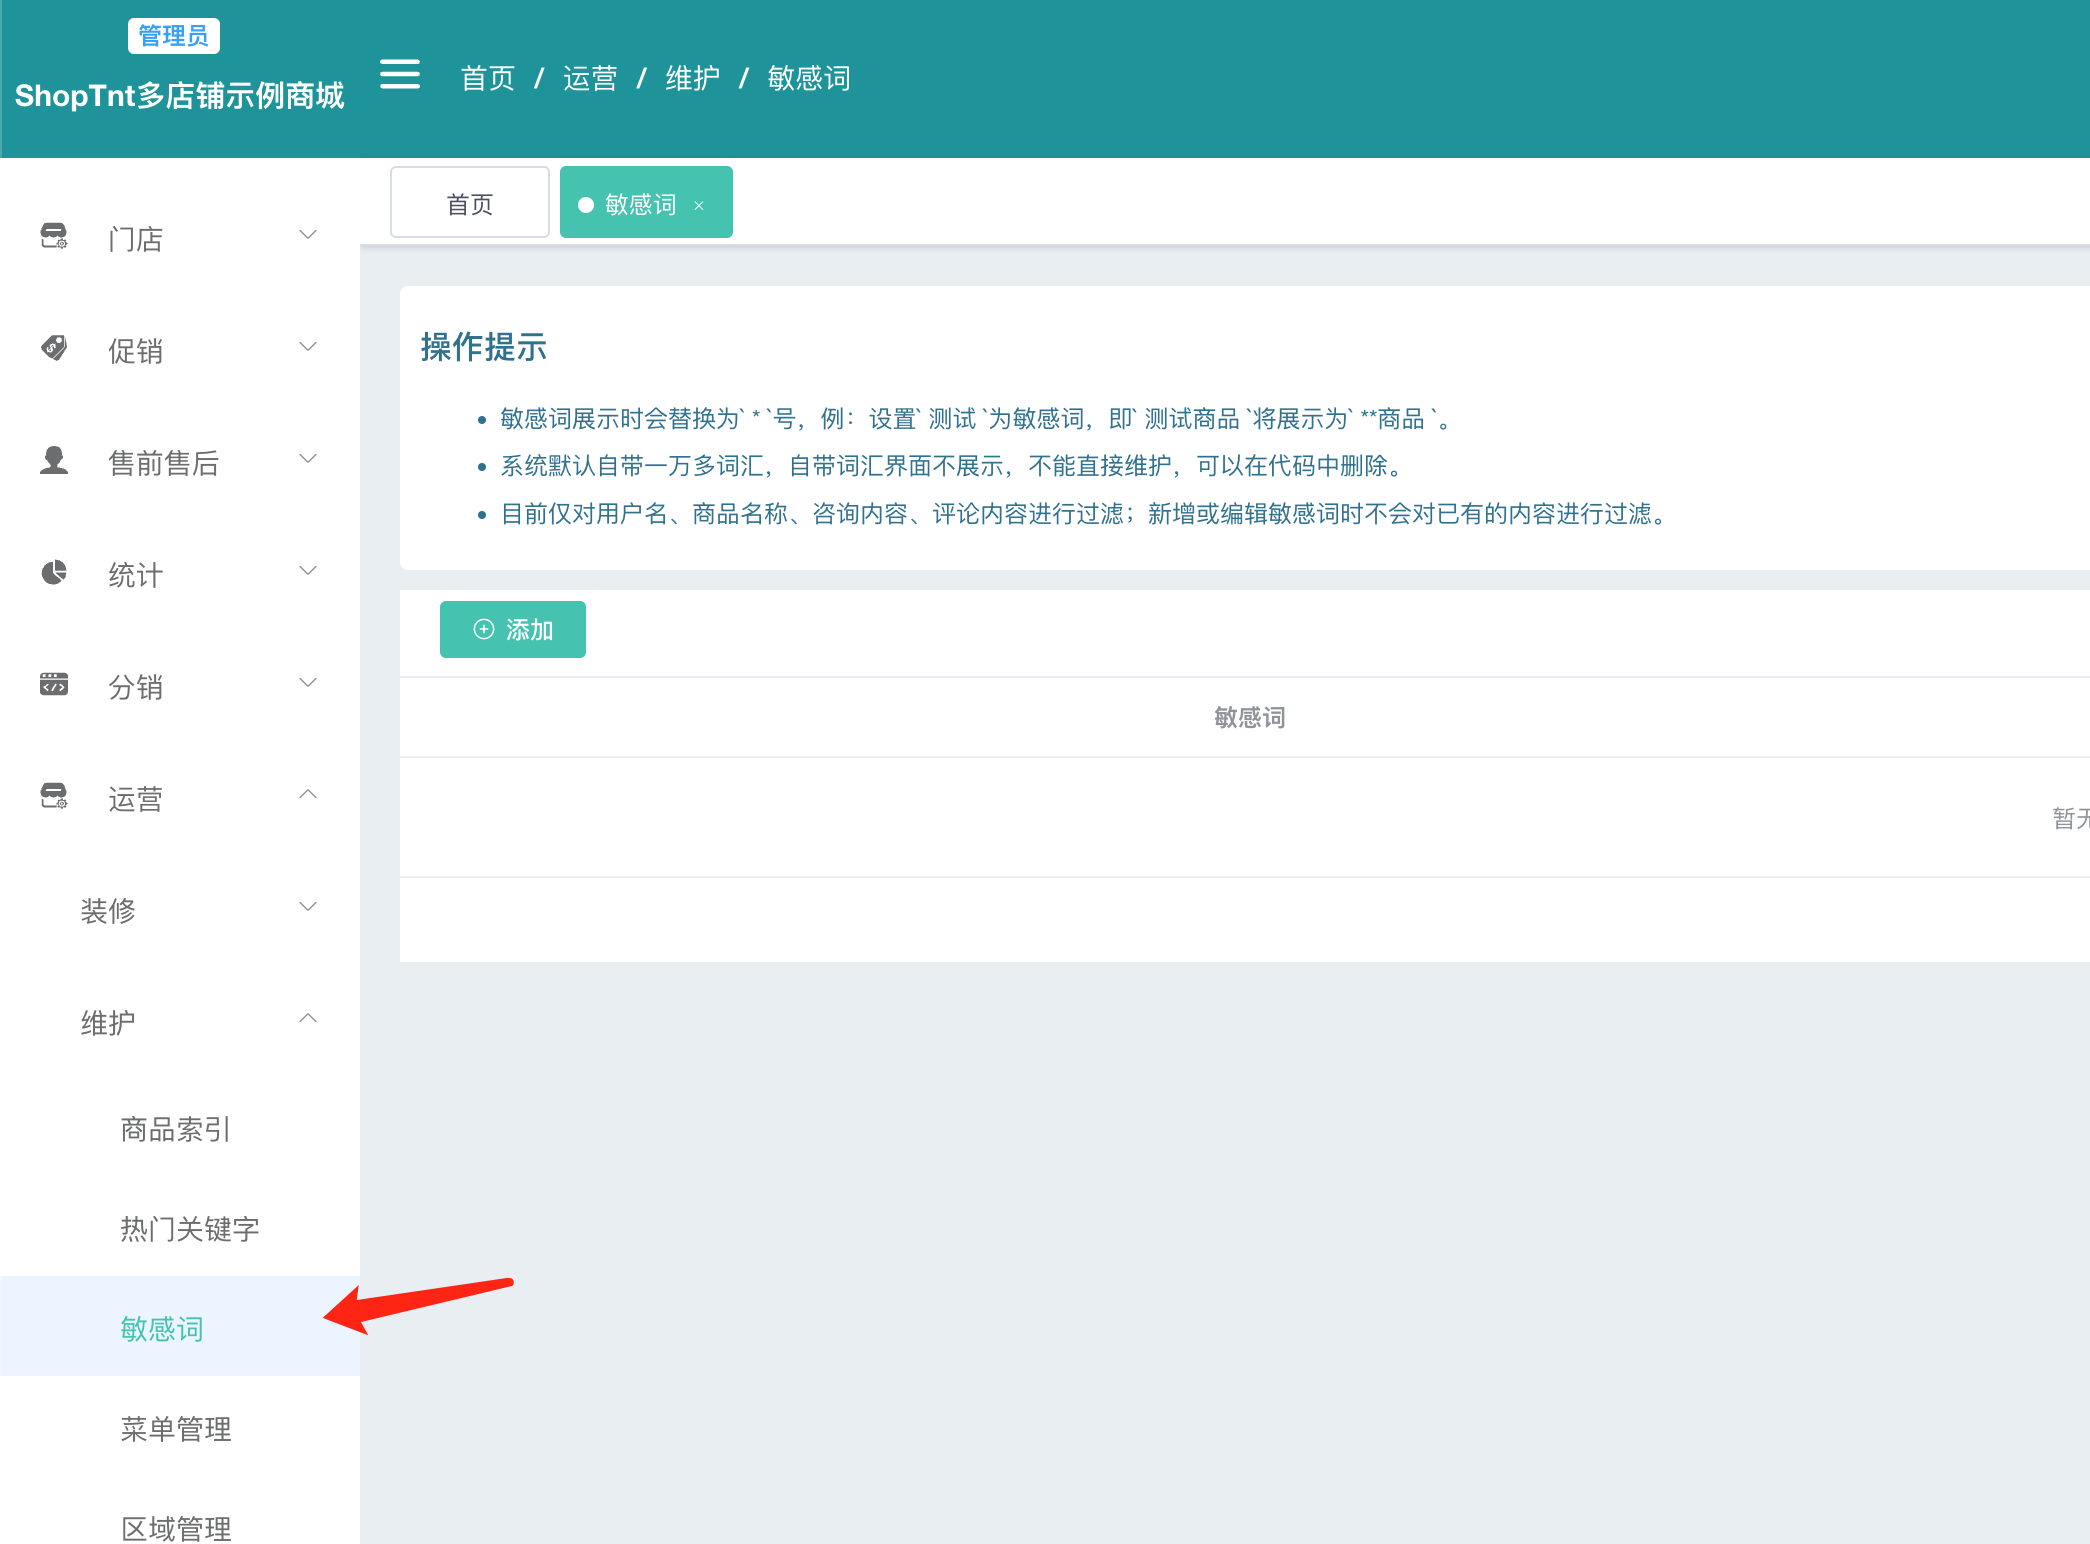Collapse the 运营 menu chevron
The image size is (2090, 1544).
point(308,794)
